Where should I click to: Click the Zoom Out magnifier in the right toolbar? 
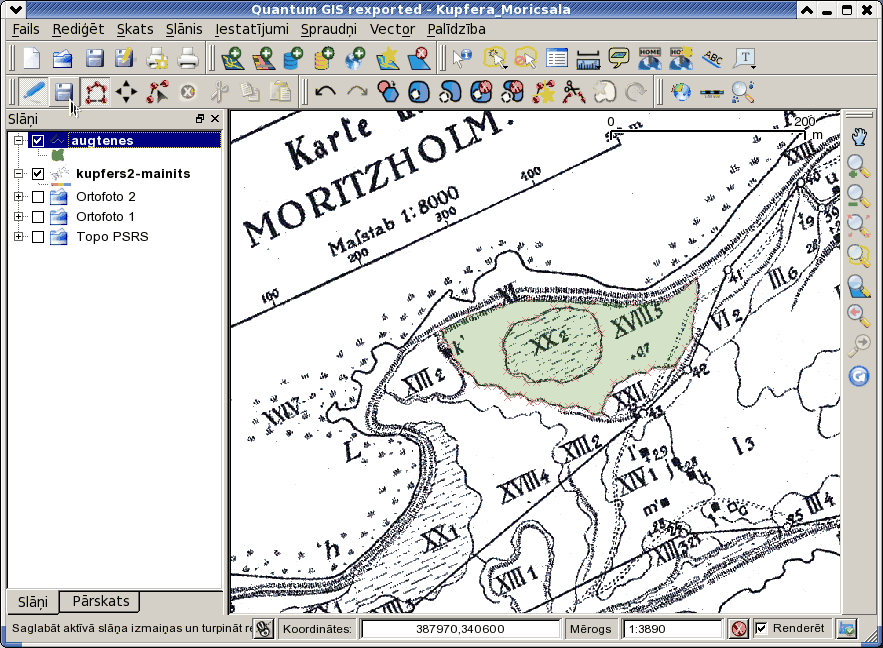(x=859, y=196)
